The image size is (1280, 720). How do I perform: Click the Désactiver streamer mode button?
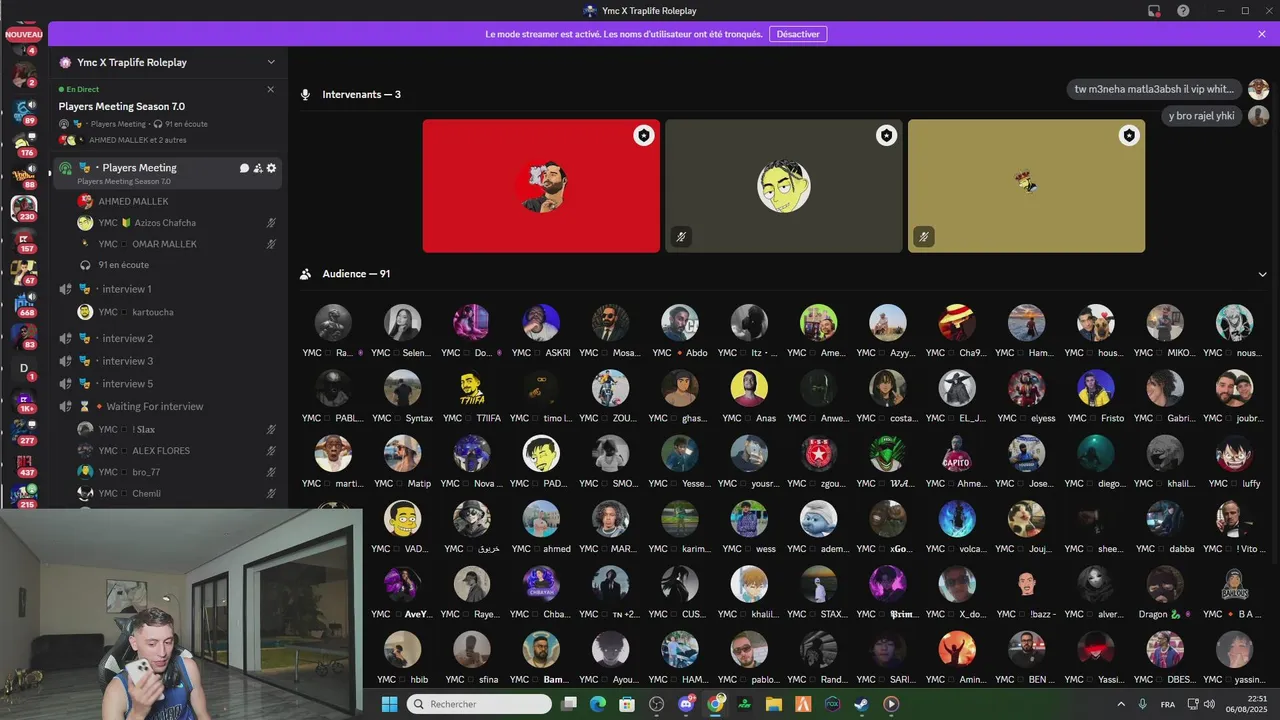click(x=798, y=34)
